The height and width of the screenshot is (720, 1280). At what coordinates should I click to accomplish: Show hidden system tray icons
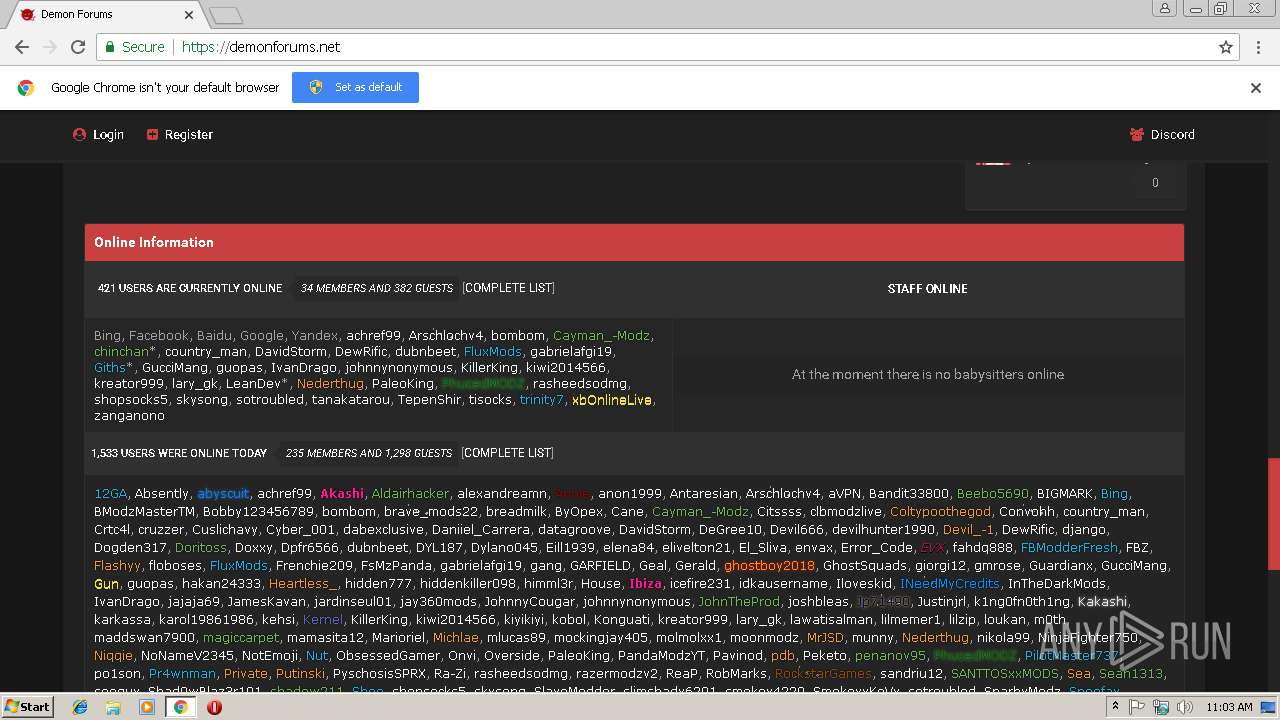(1115, 707)
